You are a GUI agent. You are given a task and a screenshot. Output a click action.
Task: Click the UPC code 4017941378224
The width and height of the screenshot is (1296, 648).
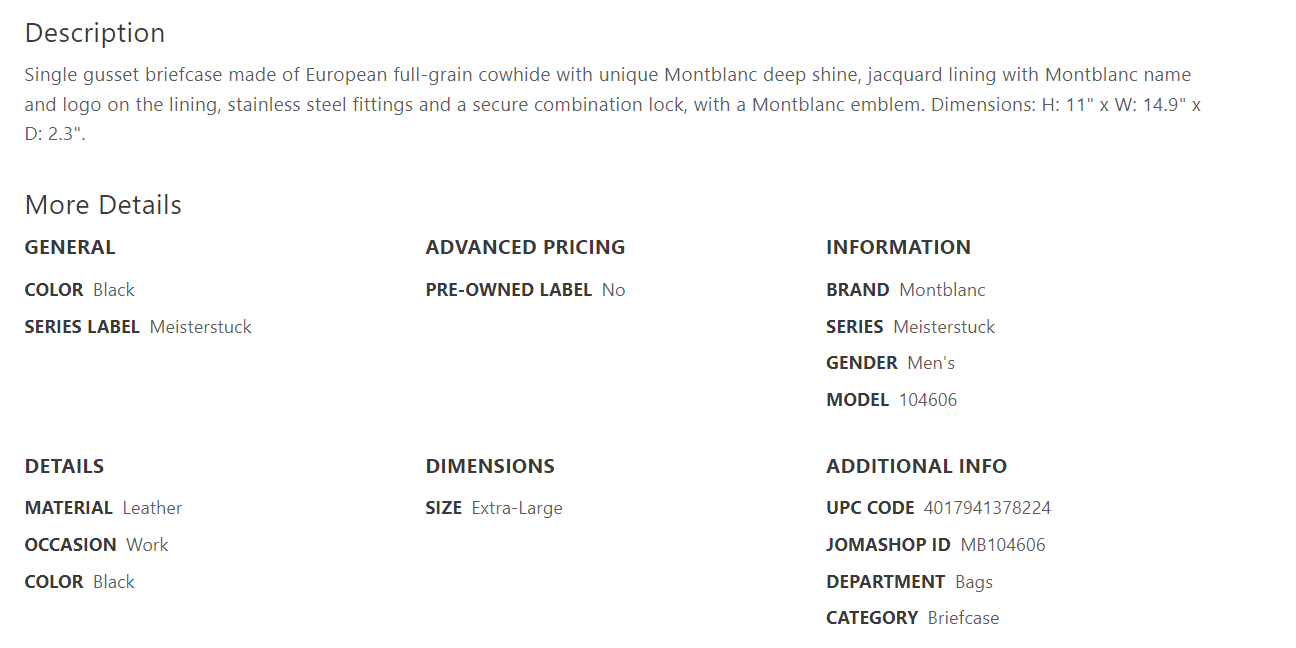click(x=987, y=508)
